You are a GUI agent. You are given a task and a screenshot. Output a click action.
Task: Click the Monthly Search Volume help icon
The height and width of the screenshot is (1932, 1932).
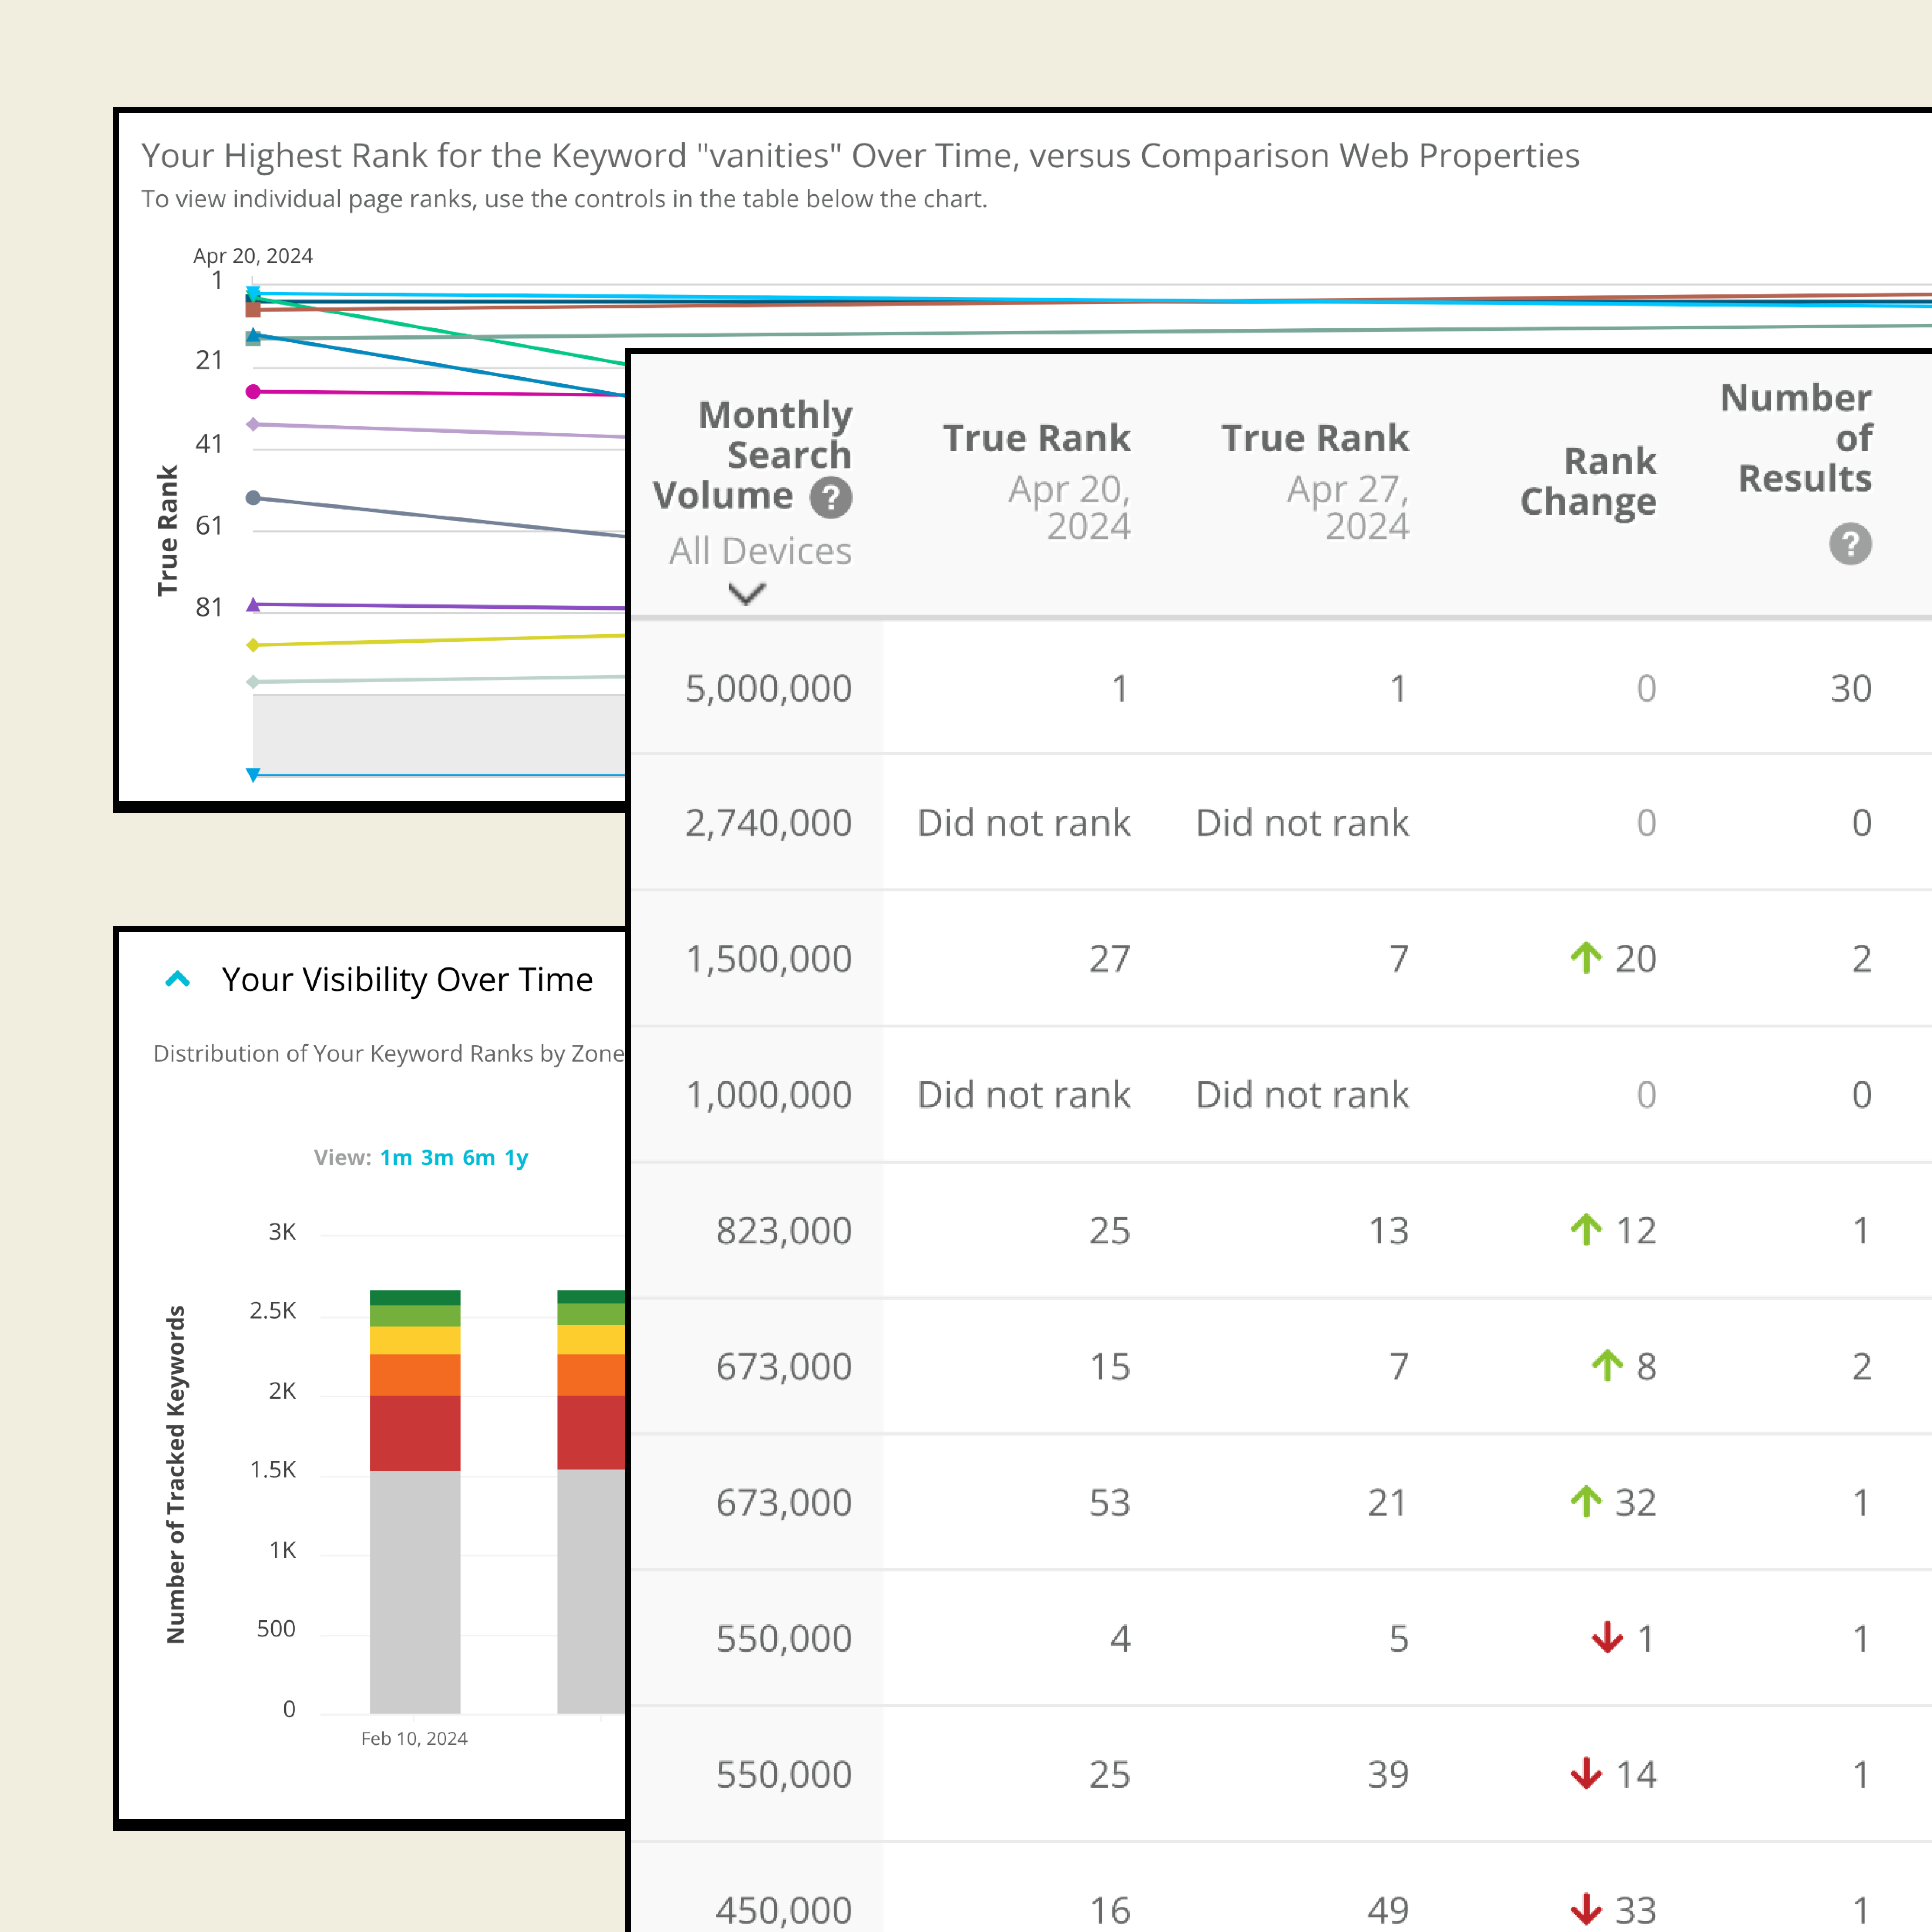coord(830,497)
